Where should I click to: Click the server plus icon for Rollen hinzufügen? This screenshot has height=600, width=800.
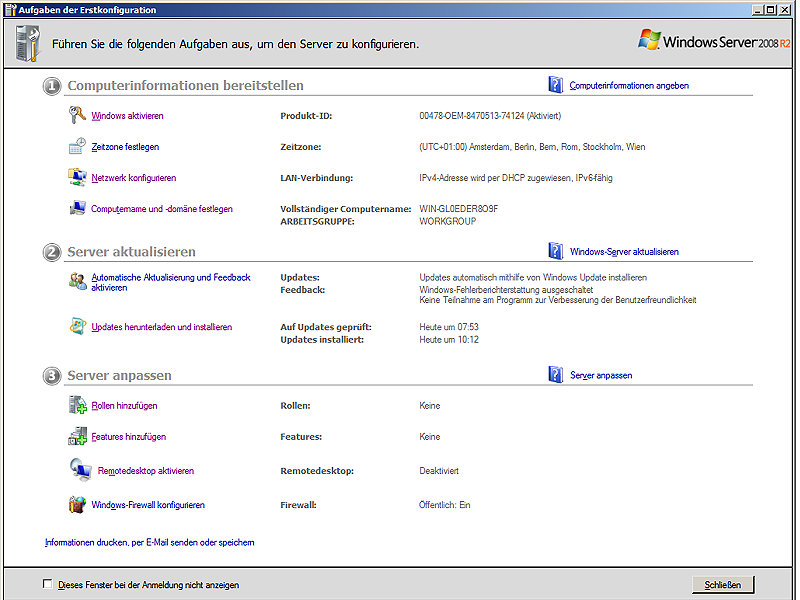point(78,405)
